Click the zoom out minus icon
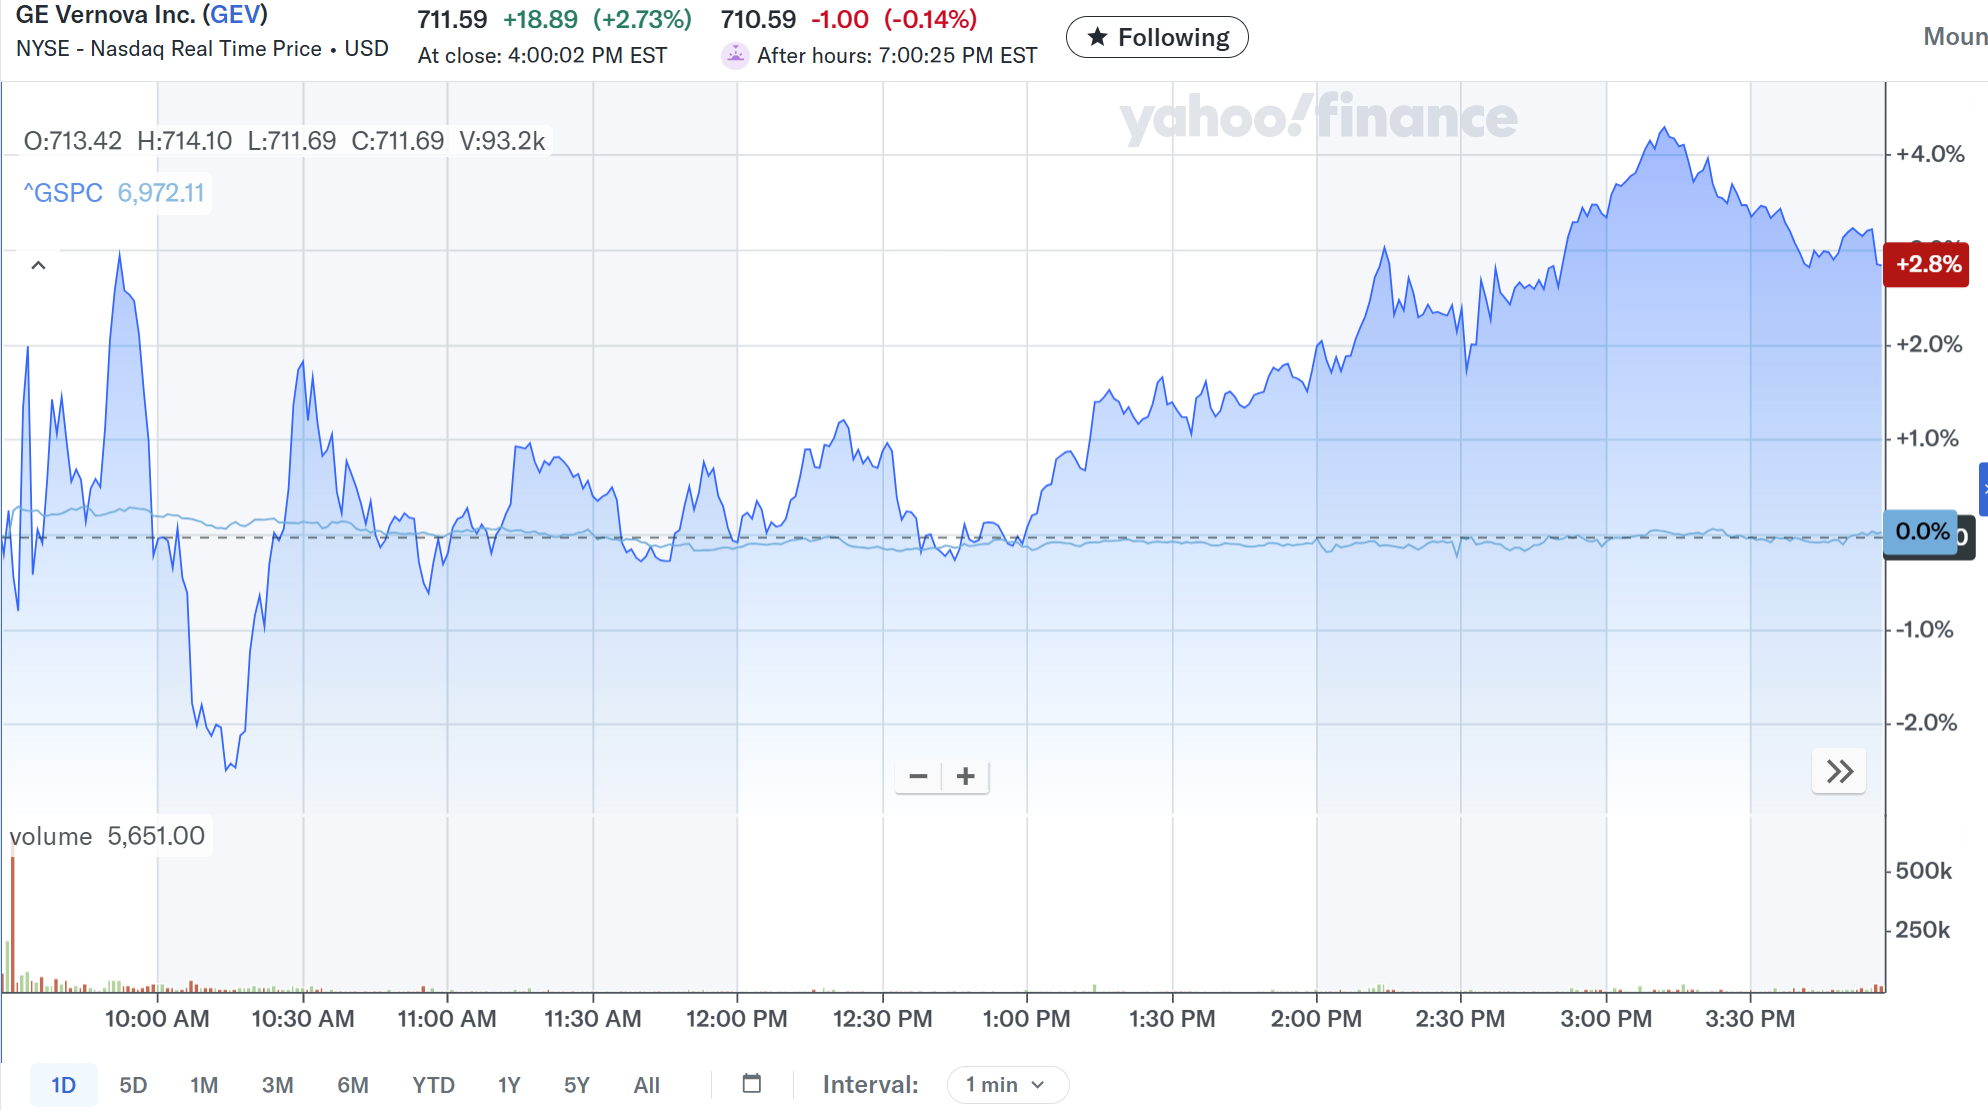Viewport: 1988px width, 1110px height. 918,776
